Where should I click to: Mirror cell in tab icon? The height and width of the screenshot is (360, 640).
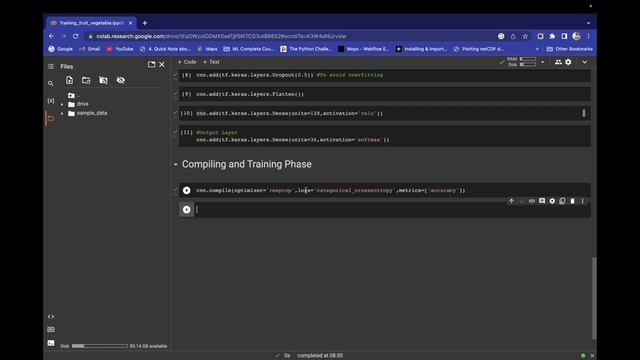[562, 201]
